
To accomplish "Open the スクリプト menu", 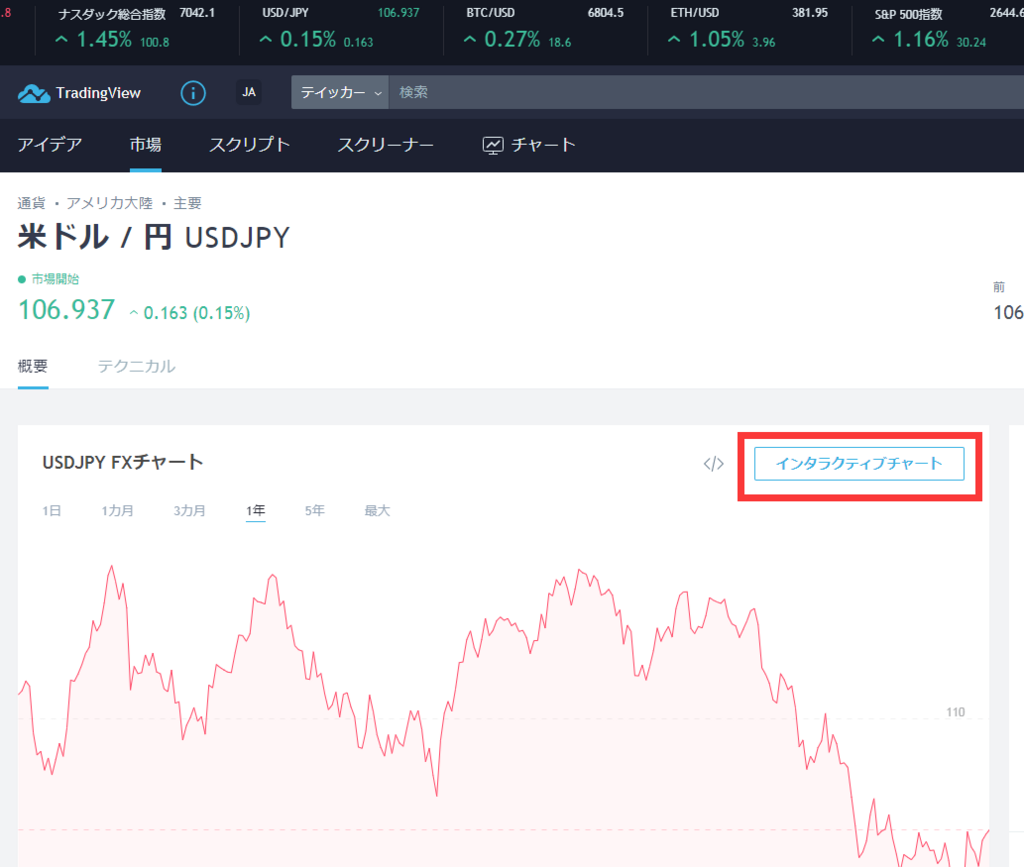I will pyautogui.click(x=249, y=144).
